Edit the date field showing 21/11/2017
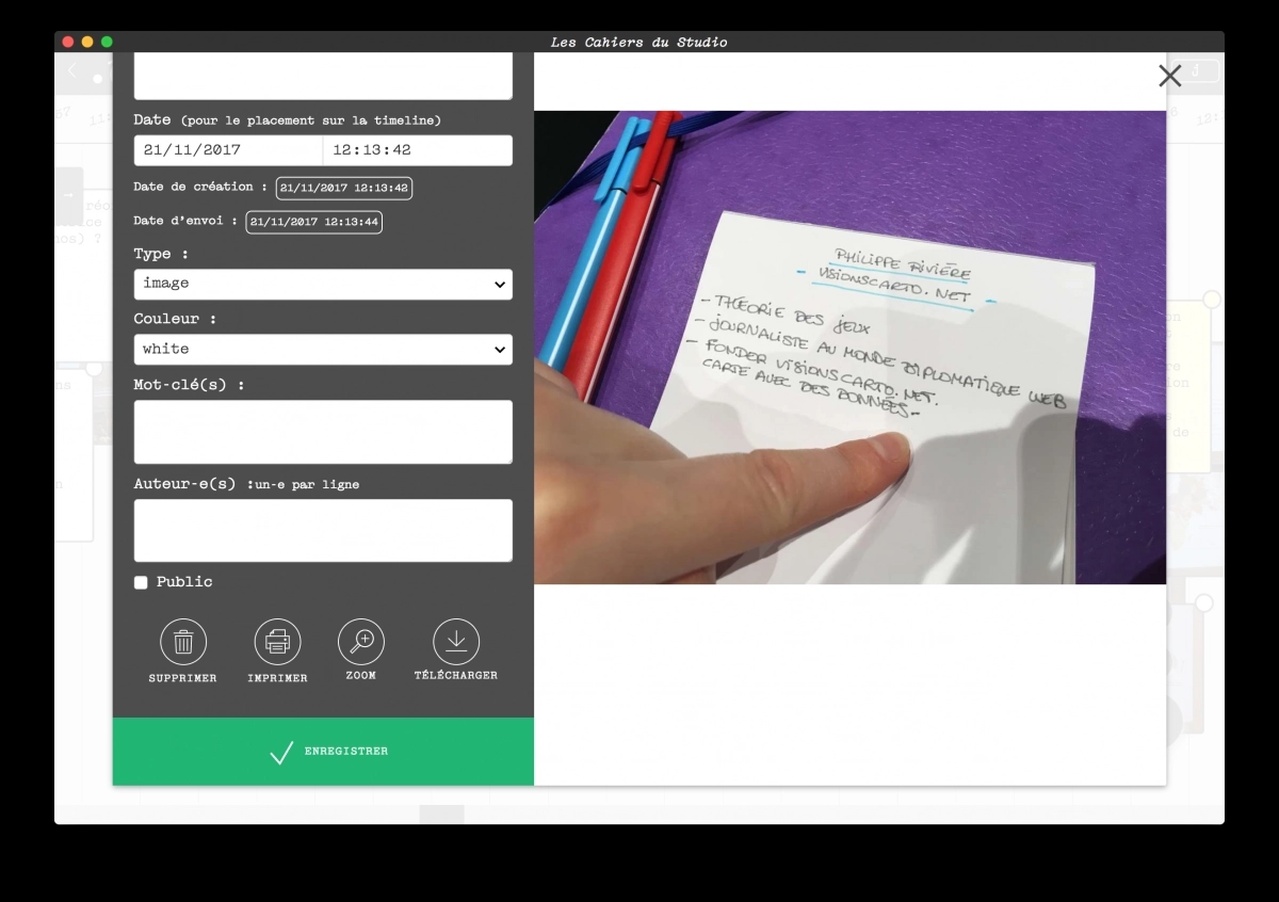Viewport: 1279px width, 902px height. point(227,150)
